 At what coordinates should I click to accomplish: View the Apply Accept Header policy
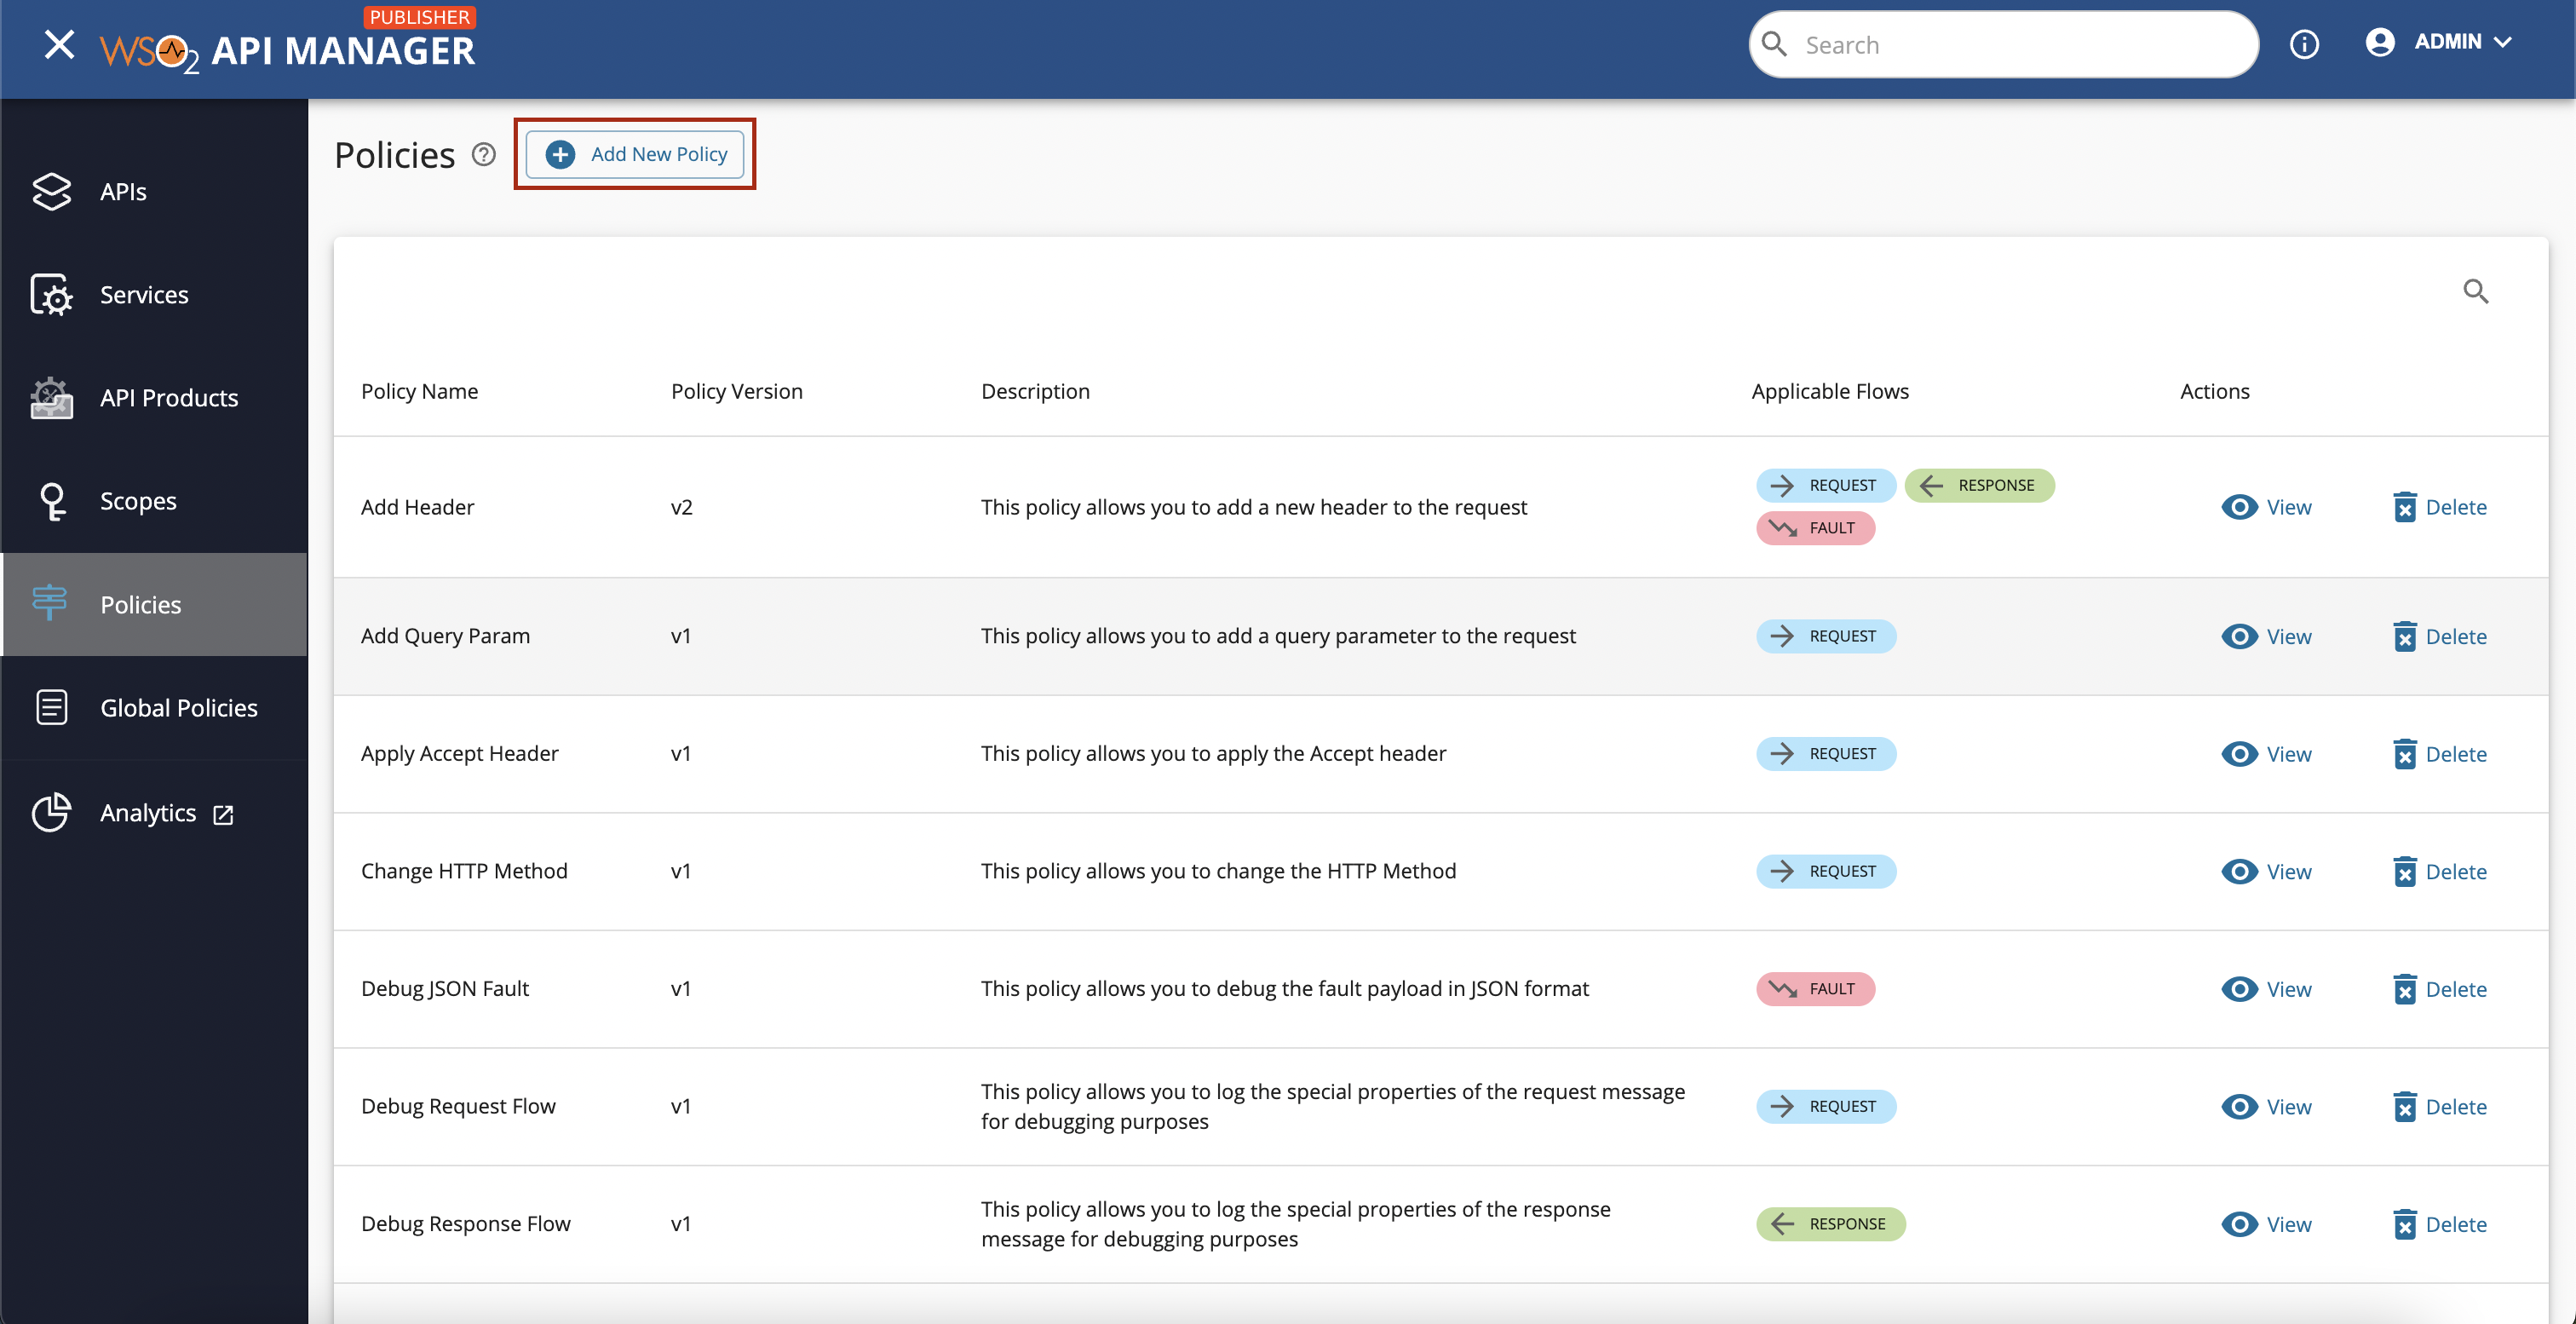(2267, 754)
